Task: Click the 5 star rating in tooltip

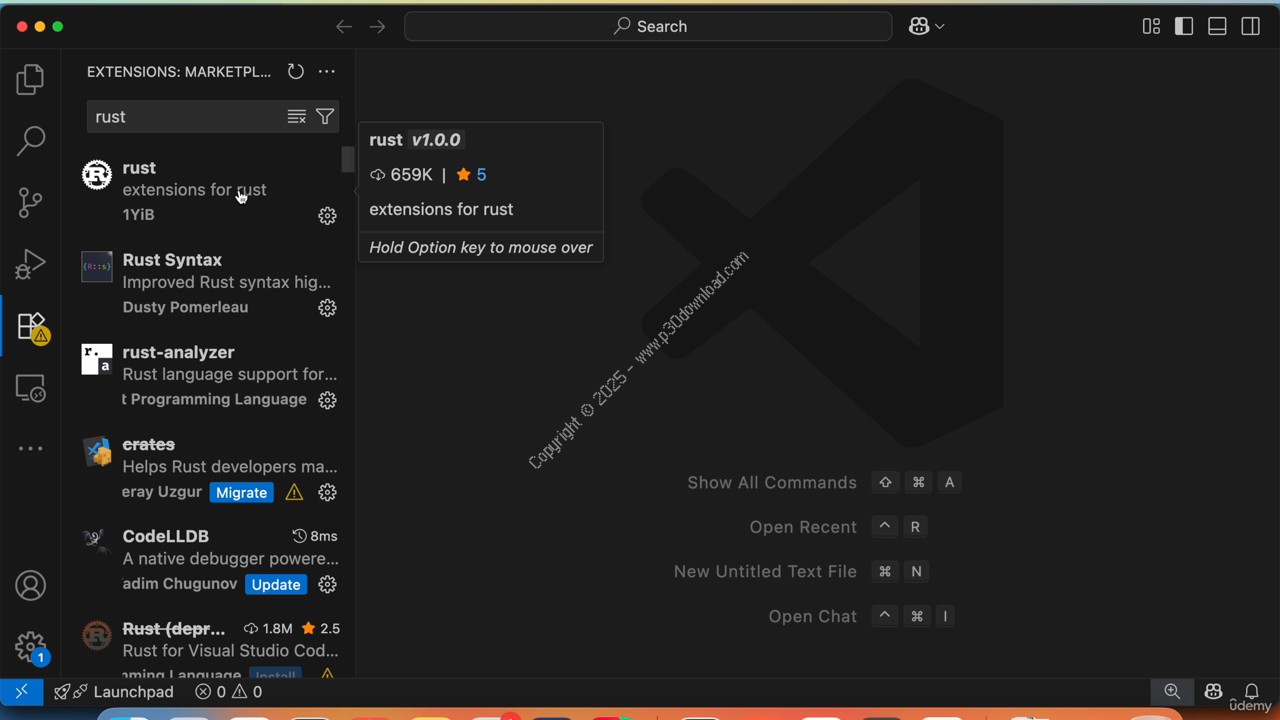Action: pos(471,175)
